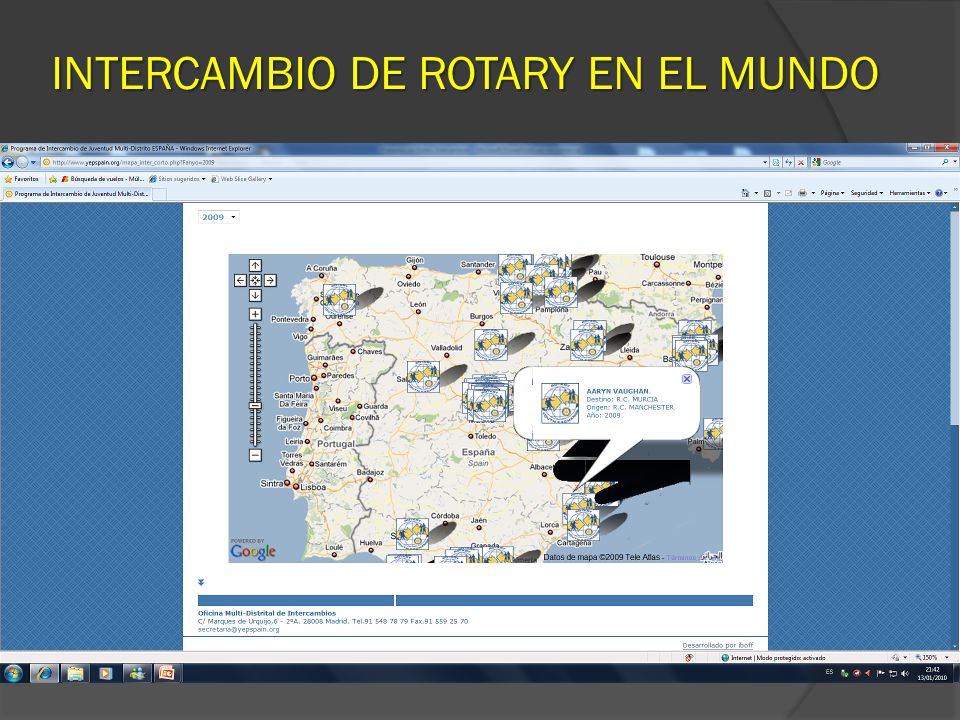Expand the double-chevron below the map
The image size is (960, 720).
click(201, 582)
